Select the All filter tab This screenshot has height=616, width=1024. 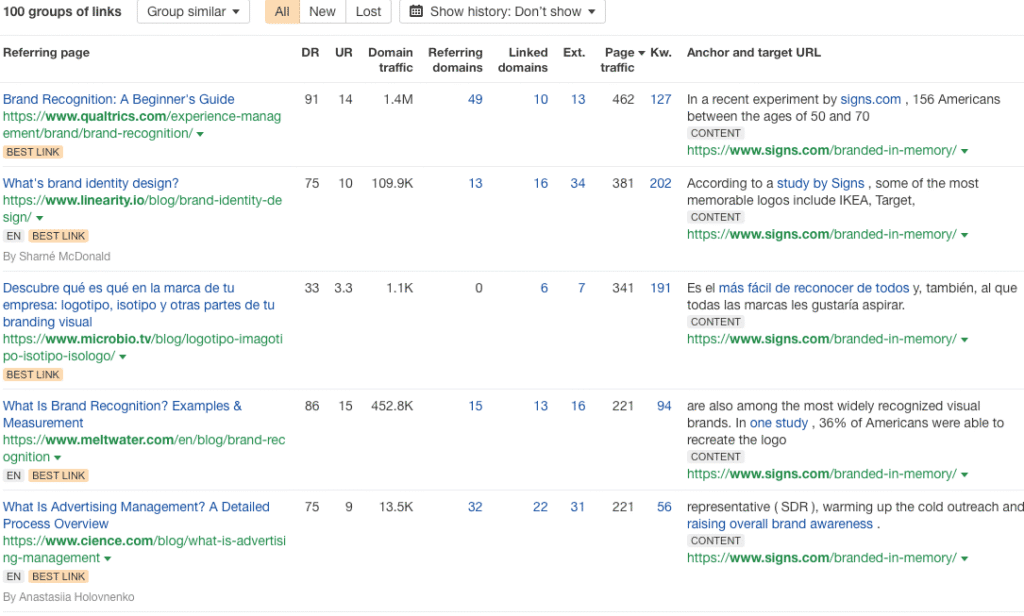click(x=283, y=12)
